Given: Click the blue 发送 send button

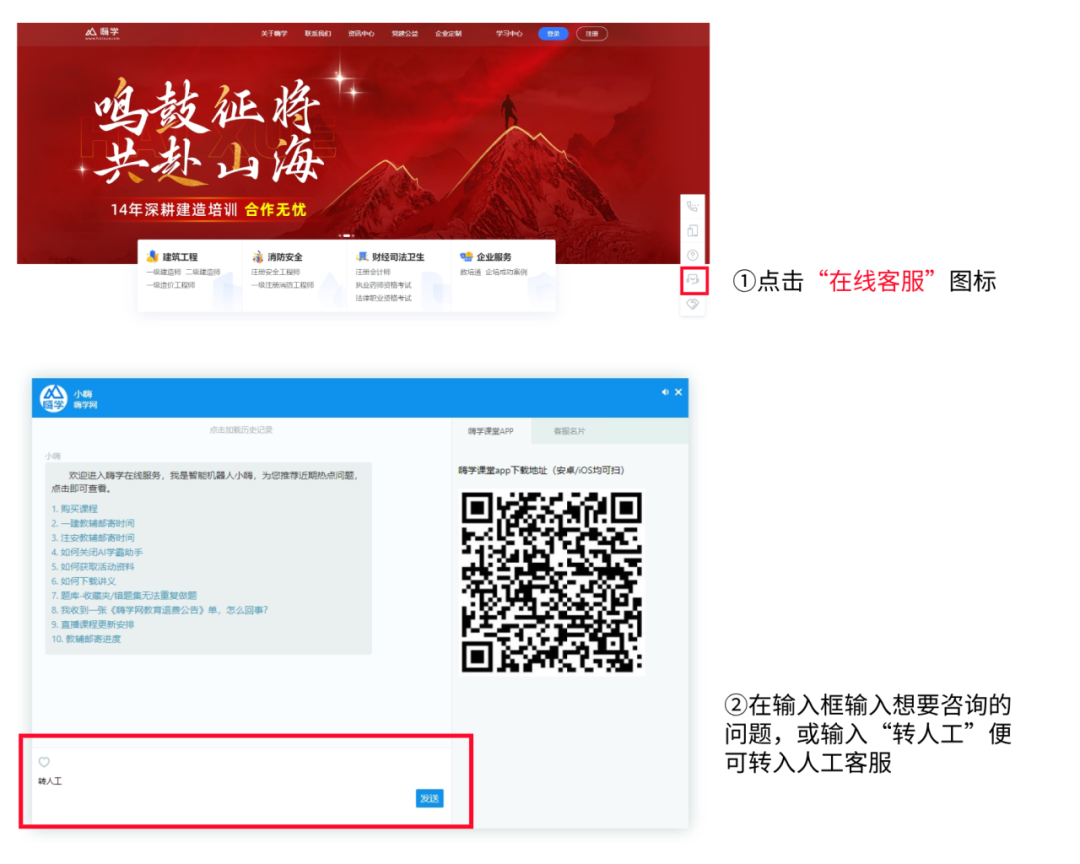Looking at the screenshot, I should click(x=429, y=798).
